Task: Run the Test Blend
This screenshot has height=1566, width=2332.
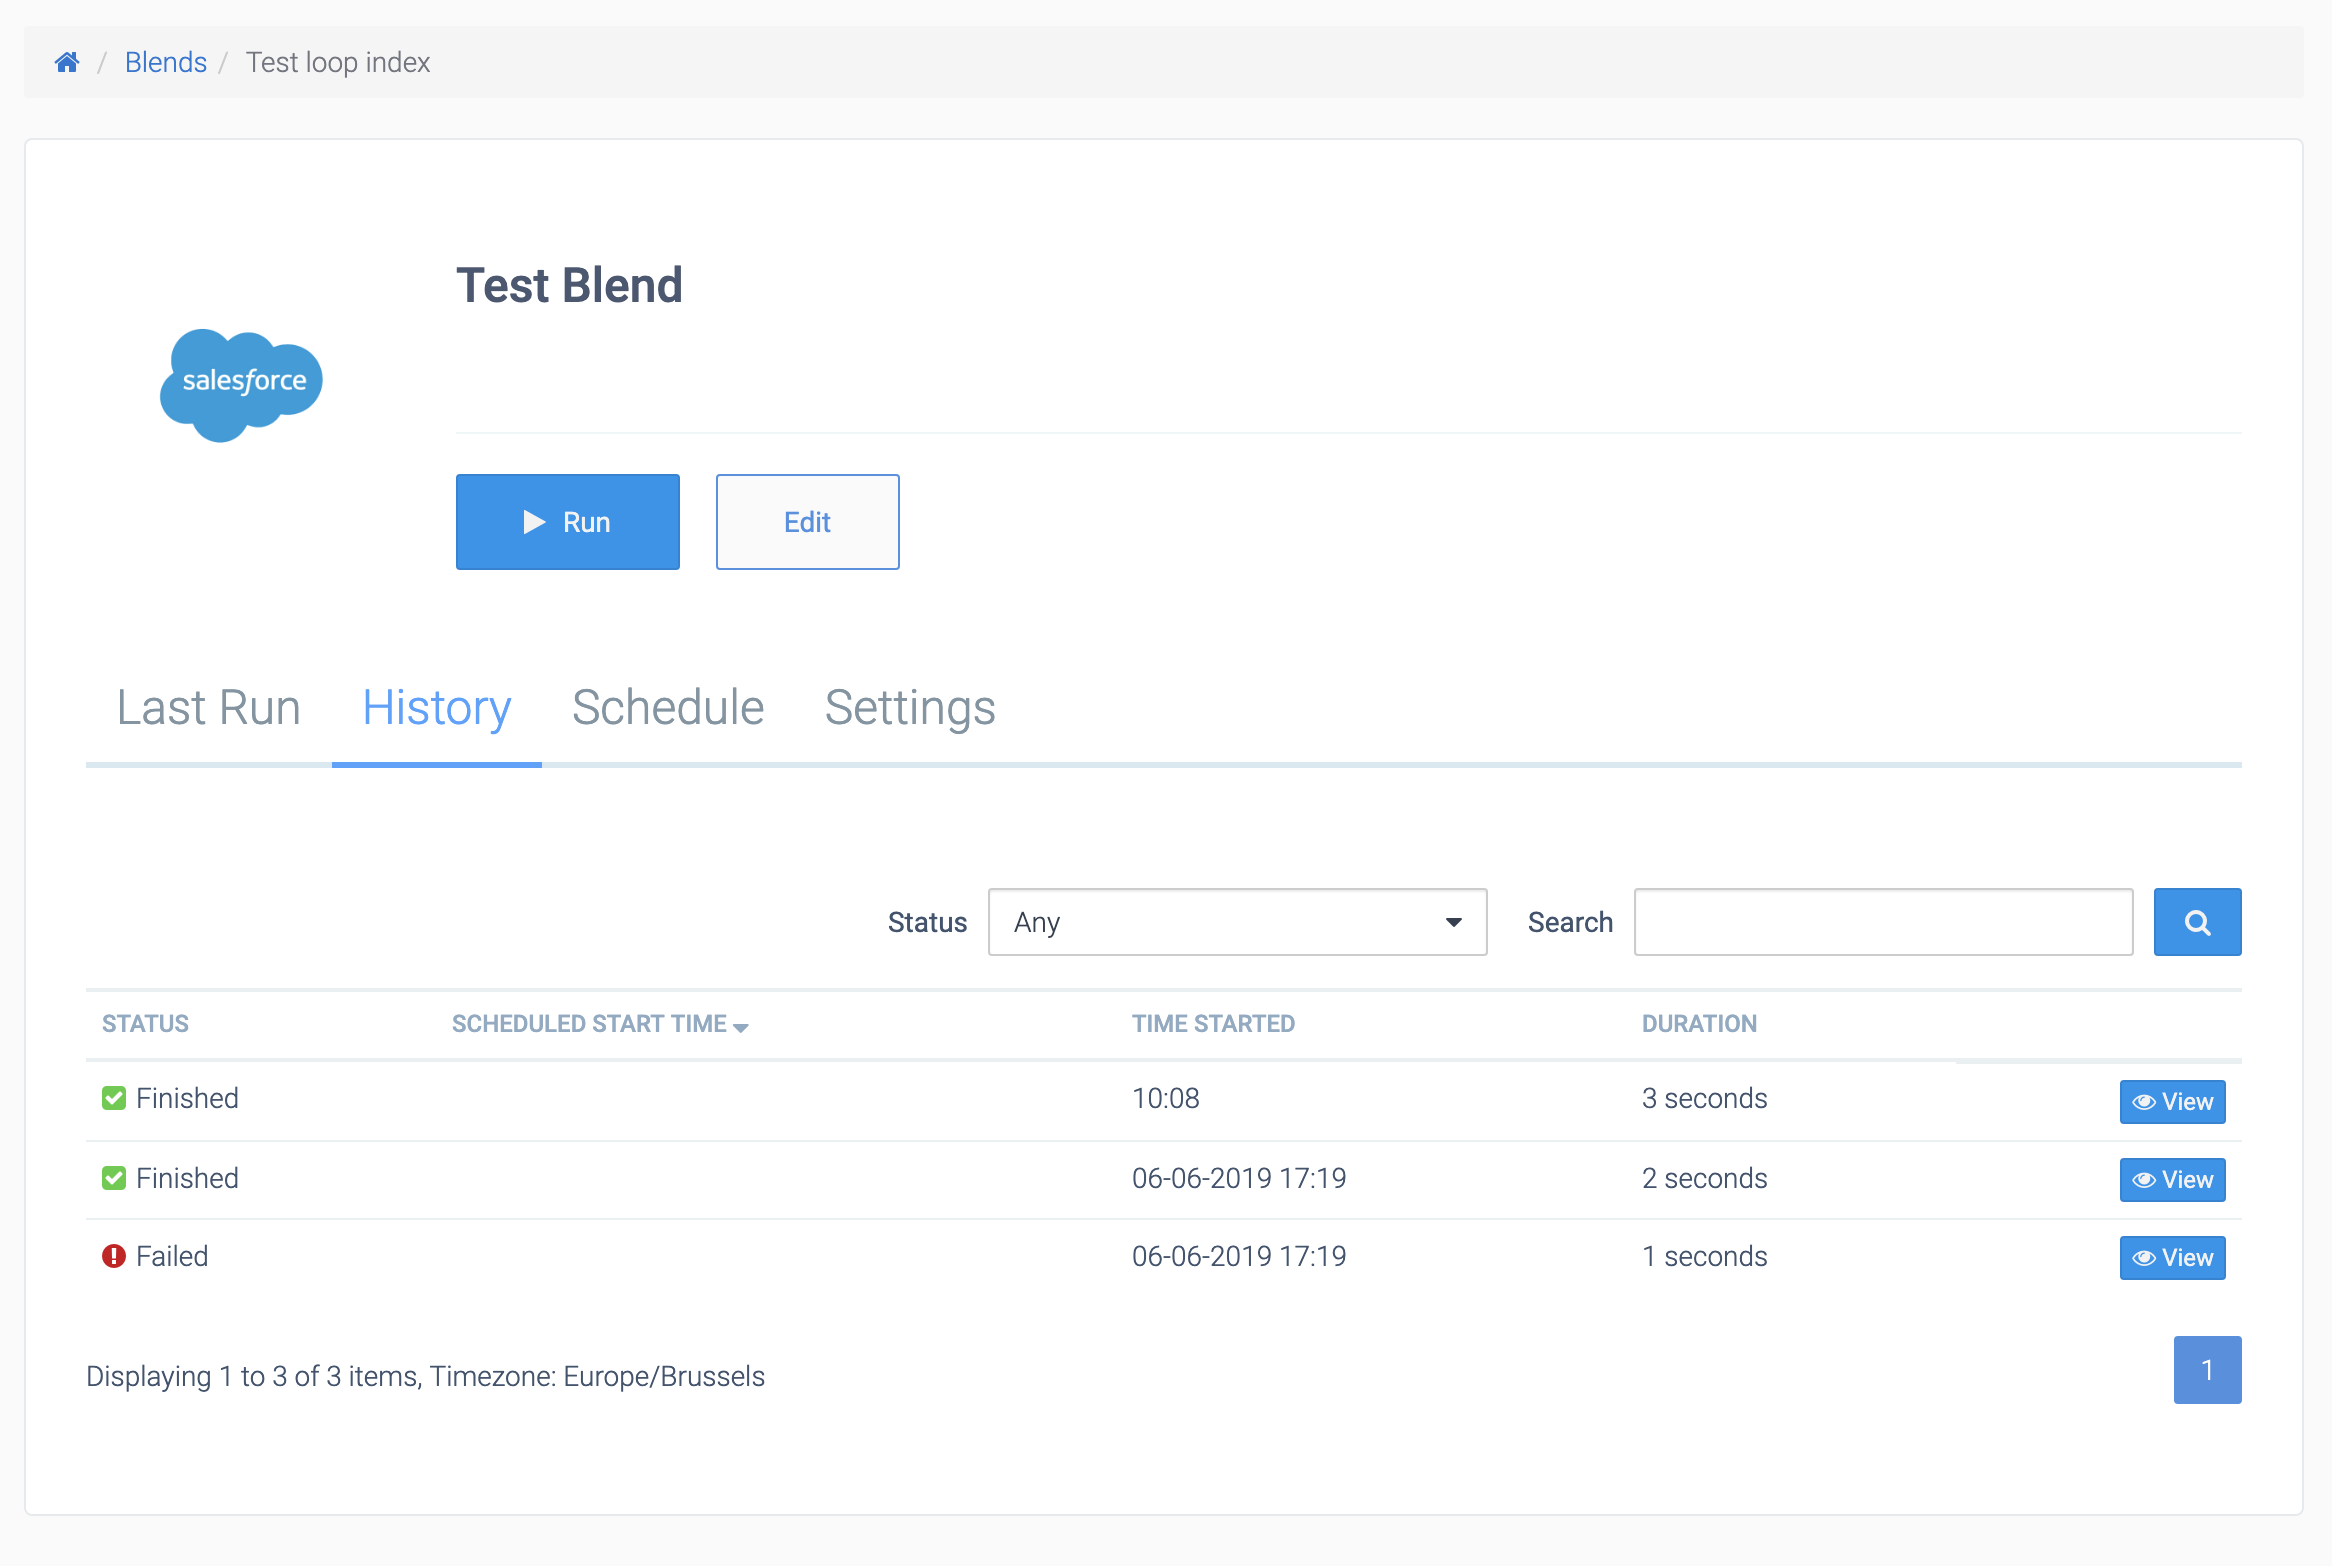Action: click(568, 522)
